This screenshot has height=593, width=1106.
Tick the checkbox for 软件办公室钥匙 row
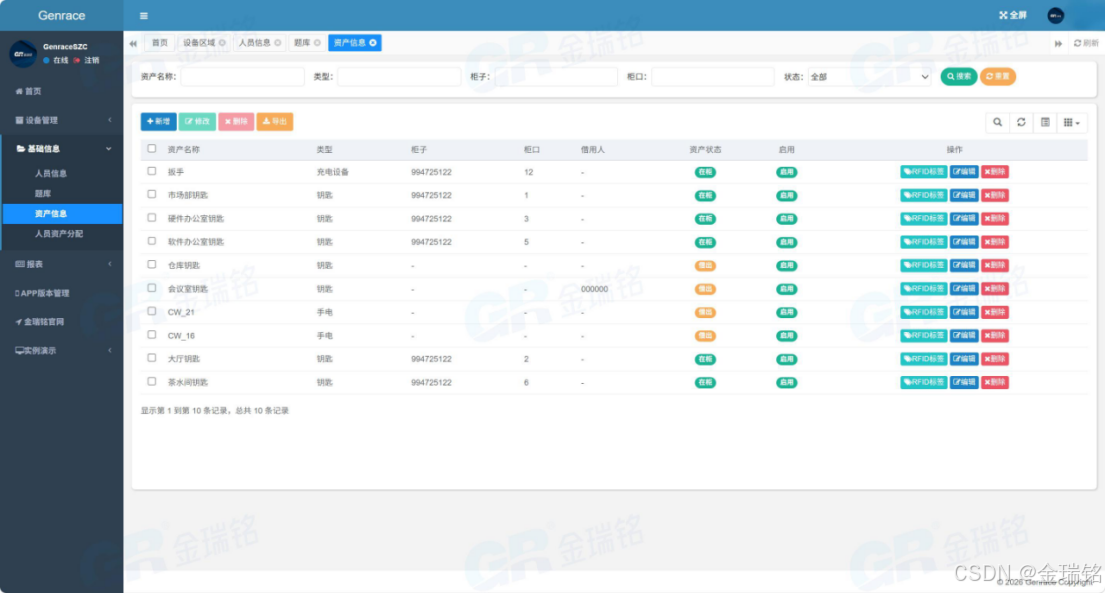152,241
